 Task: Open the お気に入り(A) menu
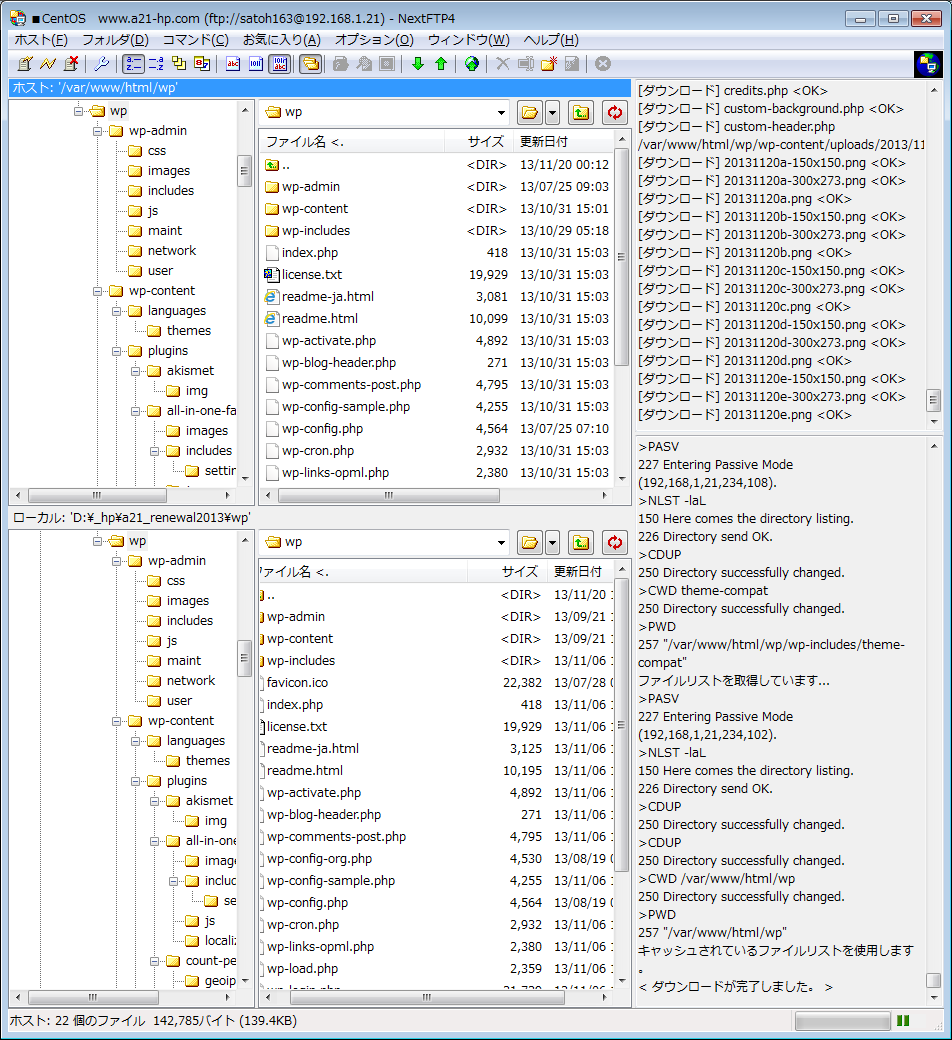pos(281,40)
